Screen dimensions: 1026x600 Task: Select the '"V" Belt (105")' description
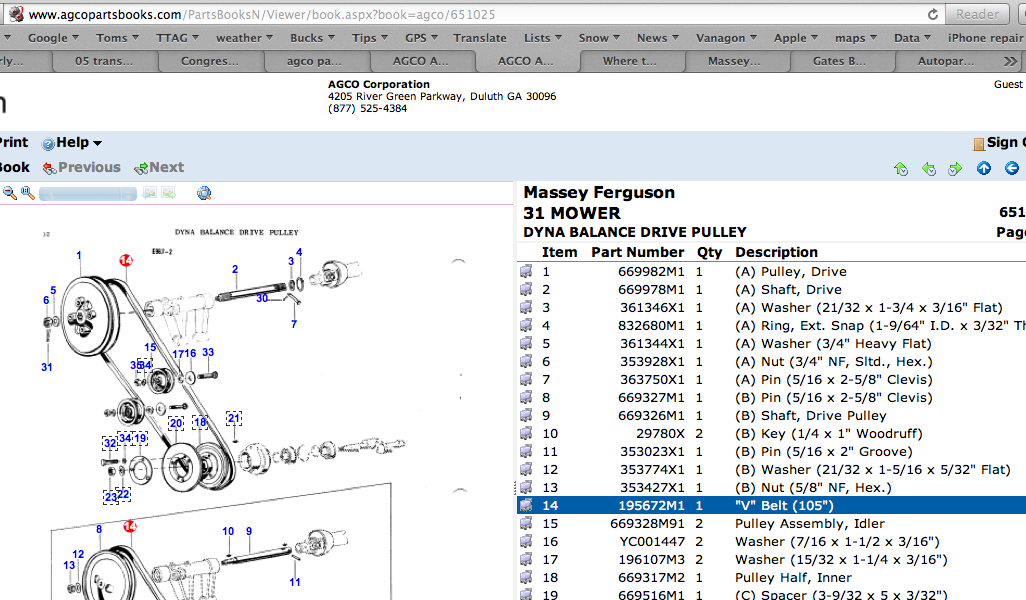point(785,505)
